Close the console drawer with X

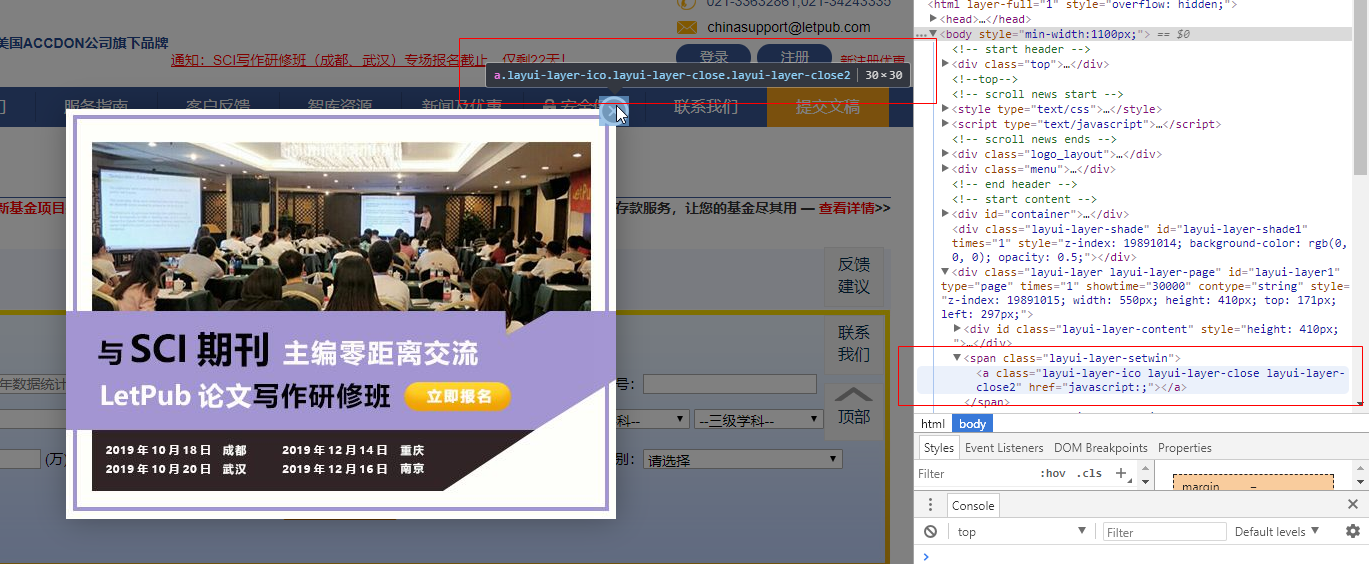pos(1353,505)
